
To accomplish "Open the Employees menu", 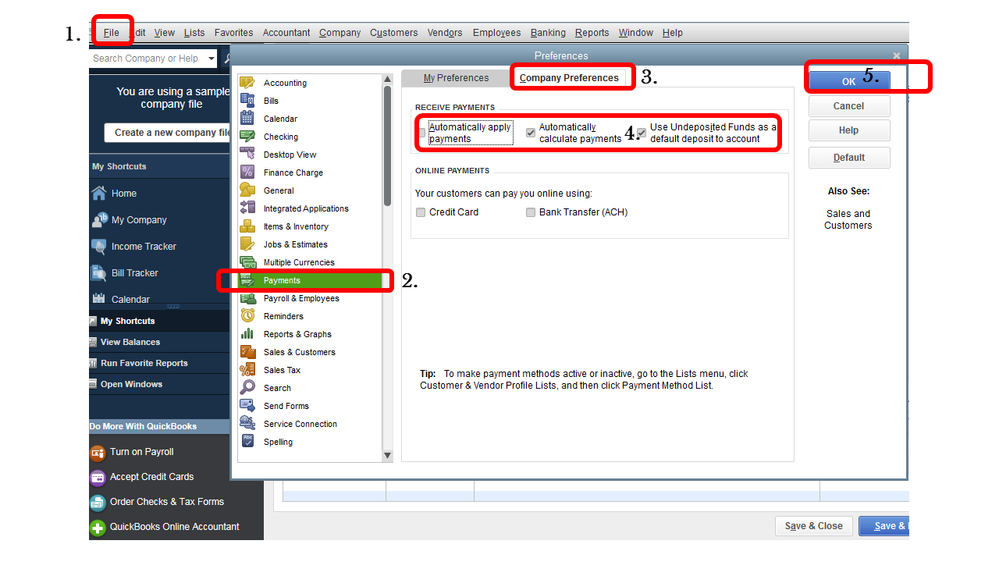I will pos(496,32).
